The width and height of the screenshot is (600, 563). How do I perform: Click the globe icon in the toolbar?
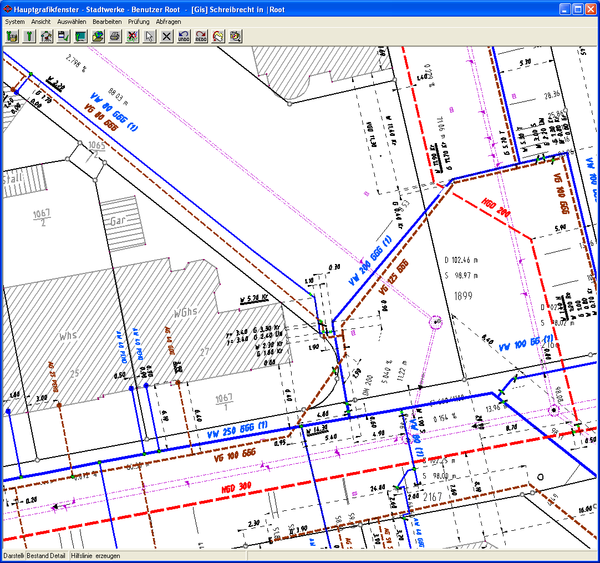[98, 37]
